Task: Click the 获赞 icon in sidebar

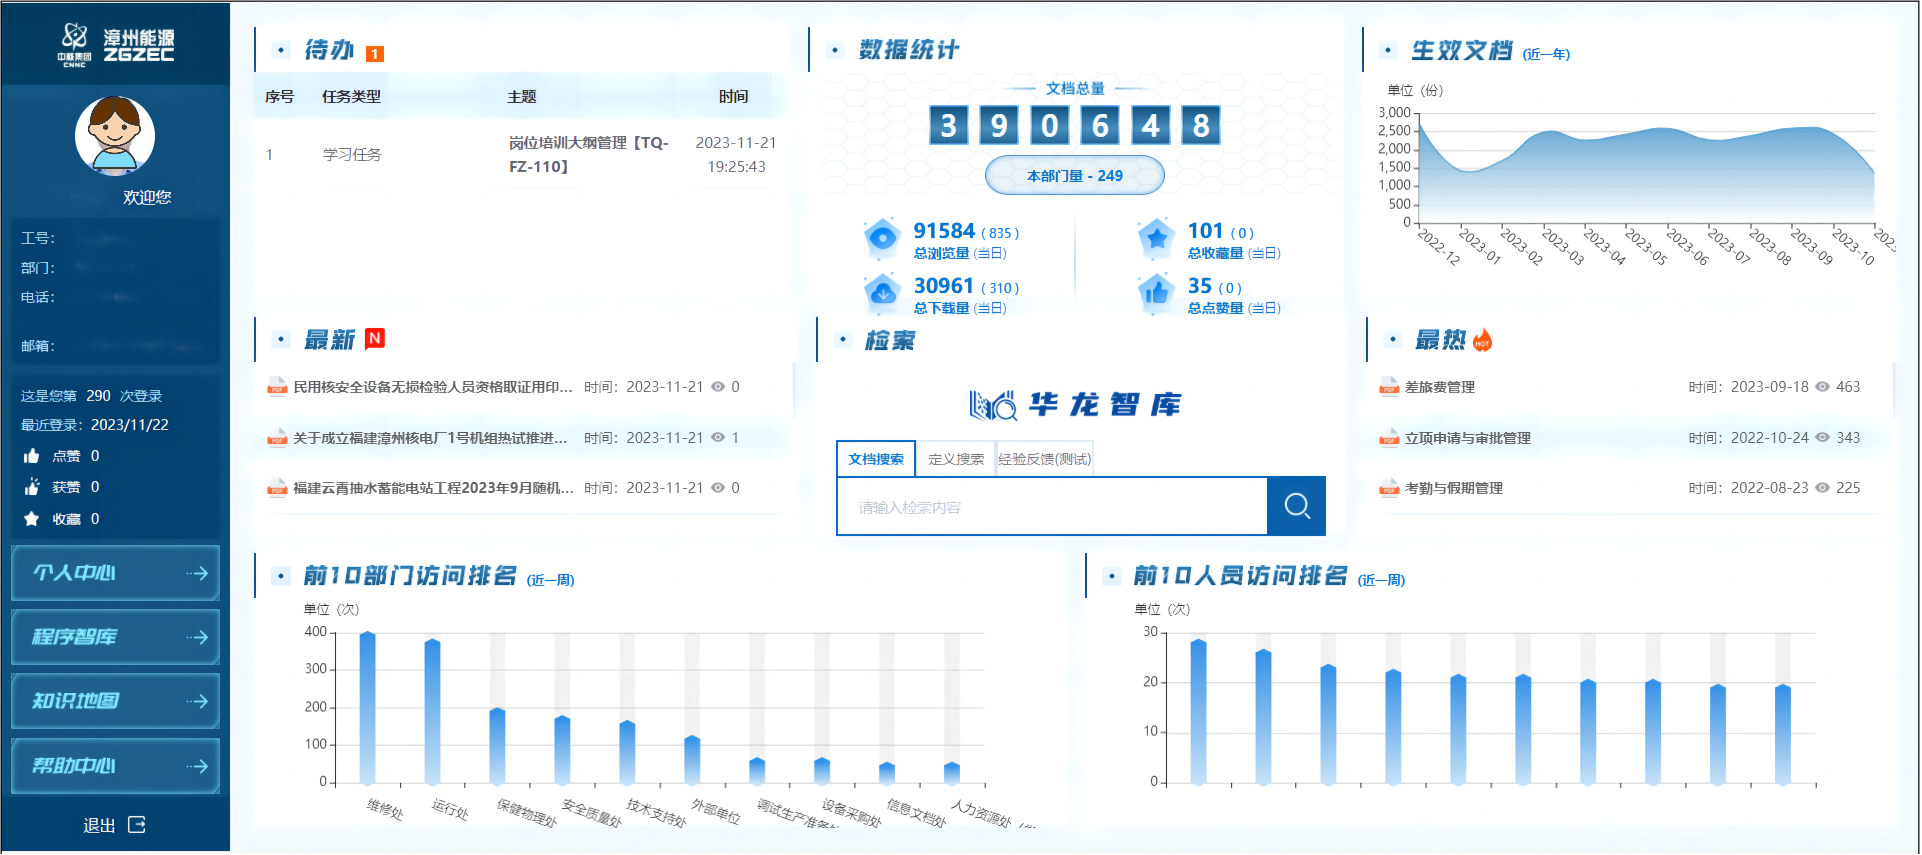Action: click(32, 487)
